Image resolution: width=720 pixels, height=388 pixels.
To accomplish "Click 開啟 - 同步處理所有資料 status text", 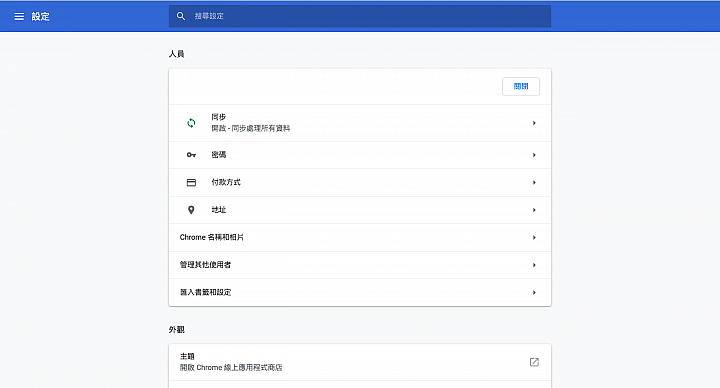I will [x=250, y=128].
